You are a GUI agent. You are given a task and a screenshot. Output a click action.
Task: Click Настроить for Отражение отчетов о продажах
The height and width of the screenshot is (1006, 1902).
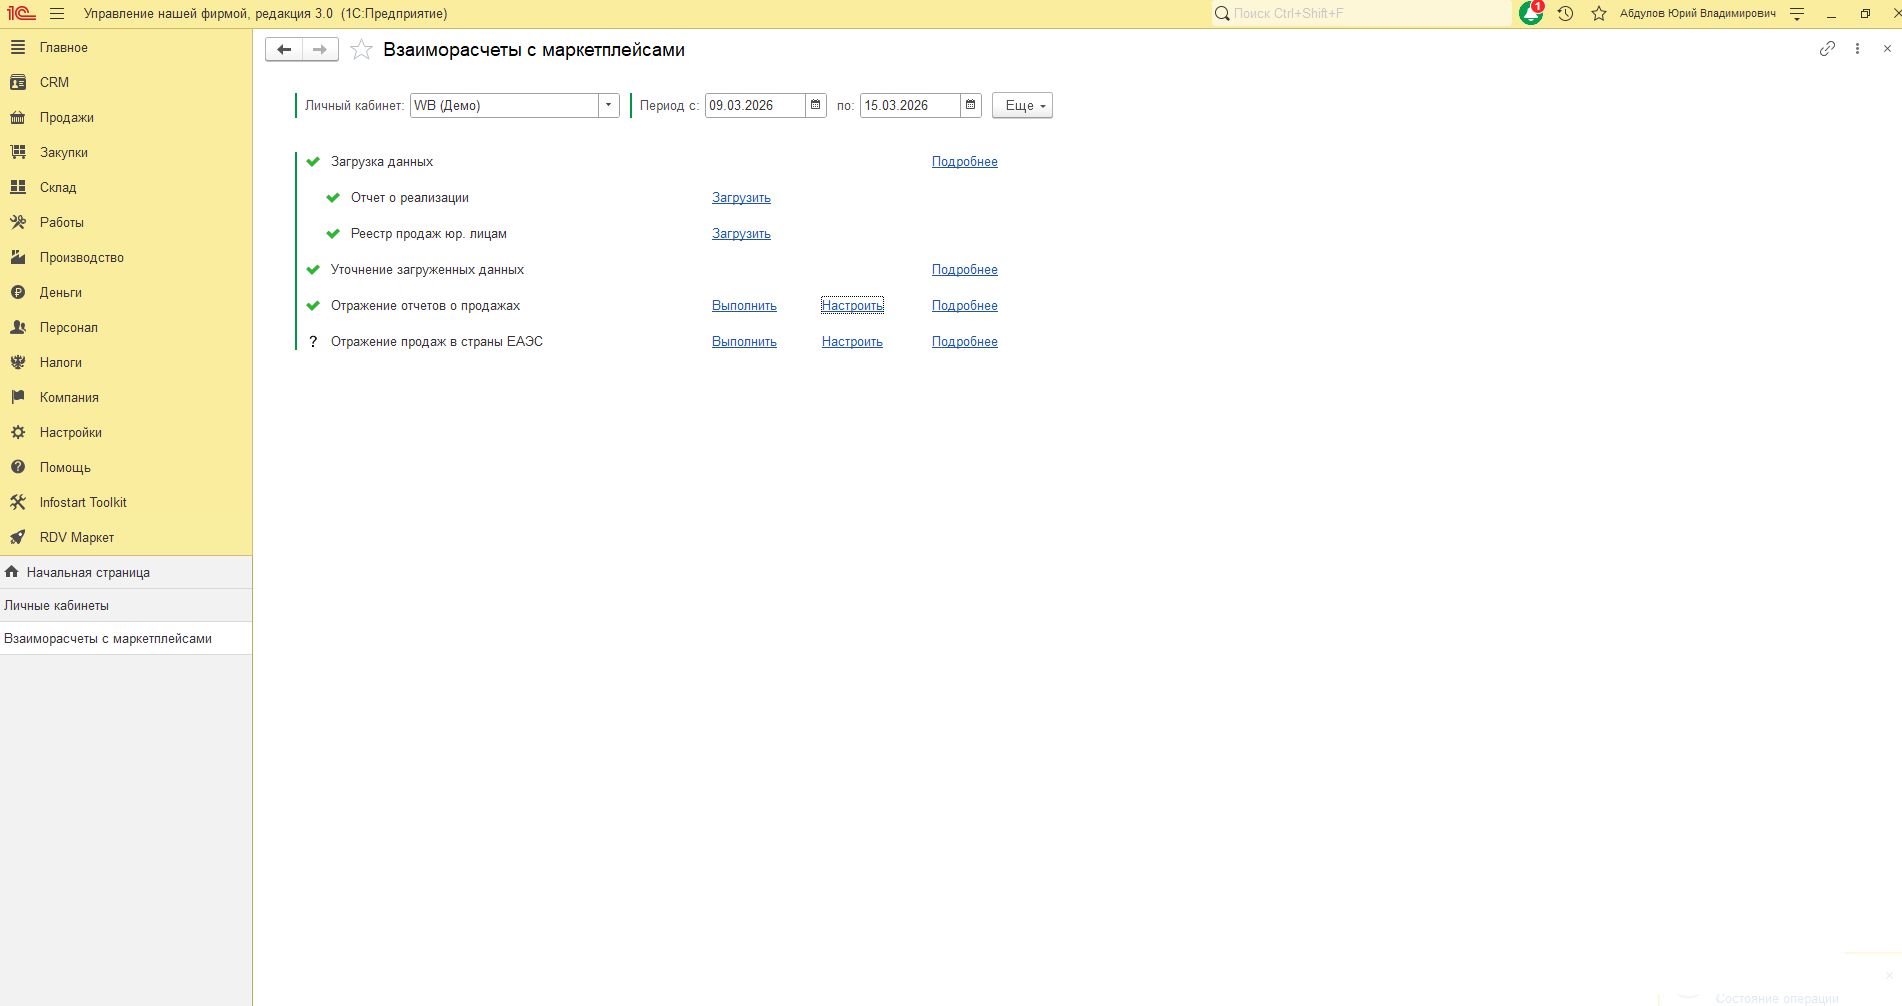(852, 306)
